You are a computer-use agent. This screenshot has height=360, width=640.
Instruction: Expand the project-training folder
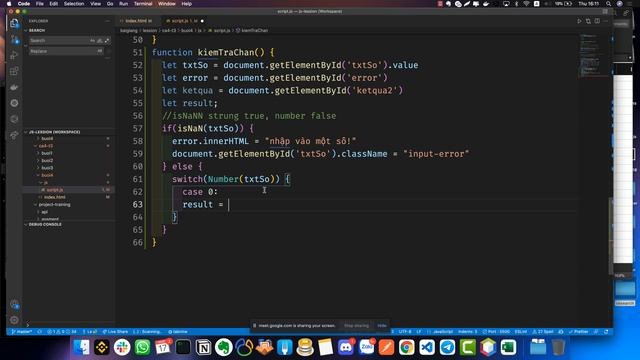click(x=54, y=204)
